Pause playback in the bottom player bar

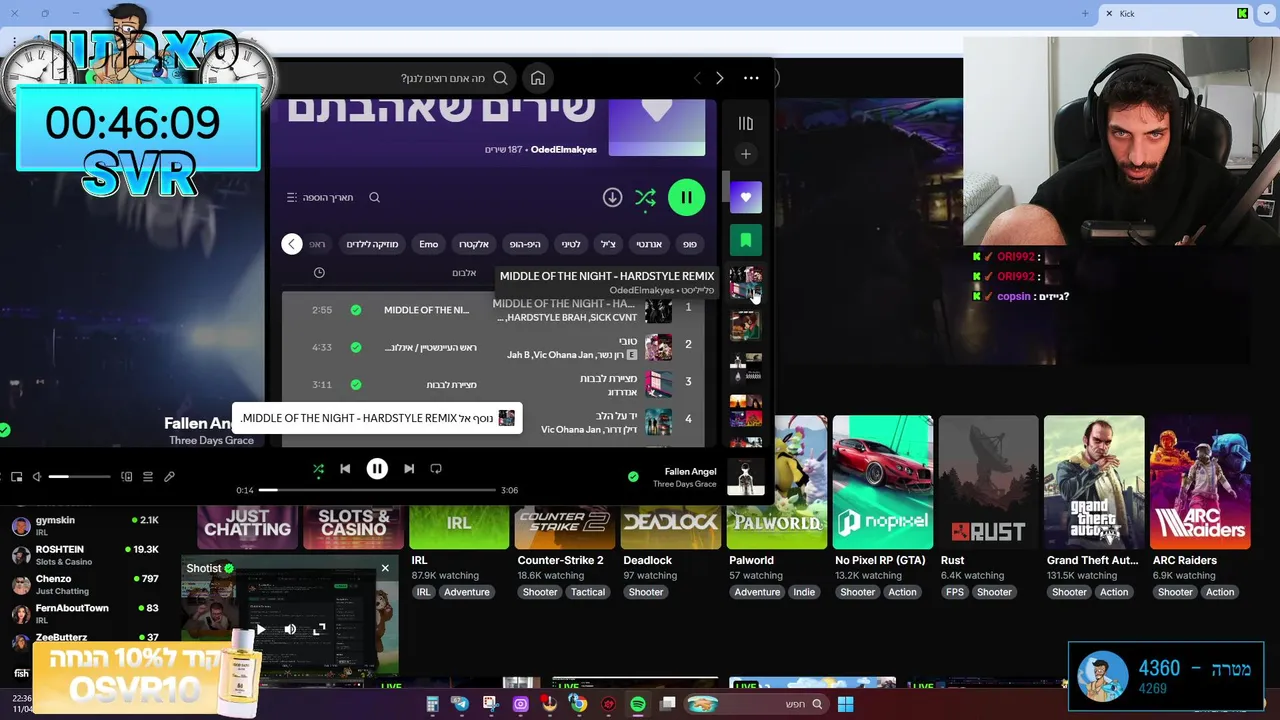(377, 468)
